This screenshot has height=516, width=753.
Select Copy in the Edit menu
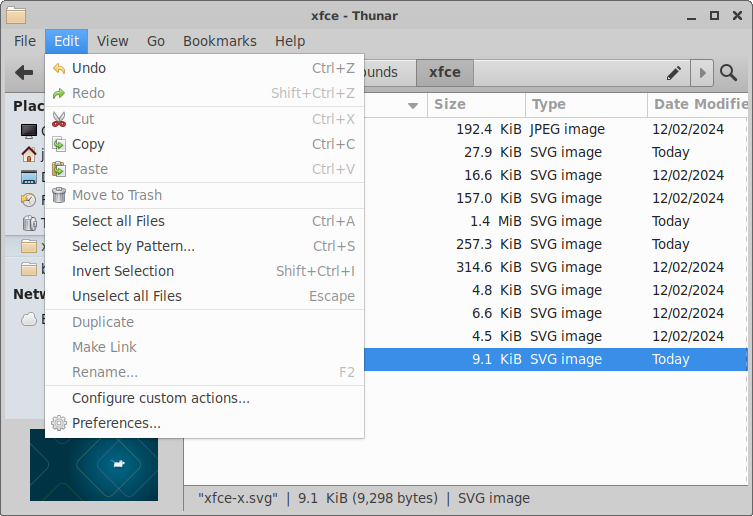(204, 144)
